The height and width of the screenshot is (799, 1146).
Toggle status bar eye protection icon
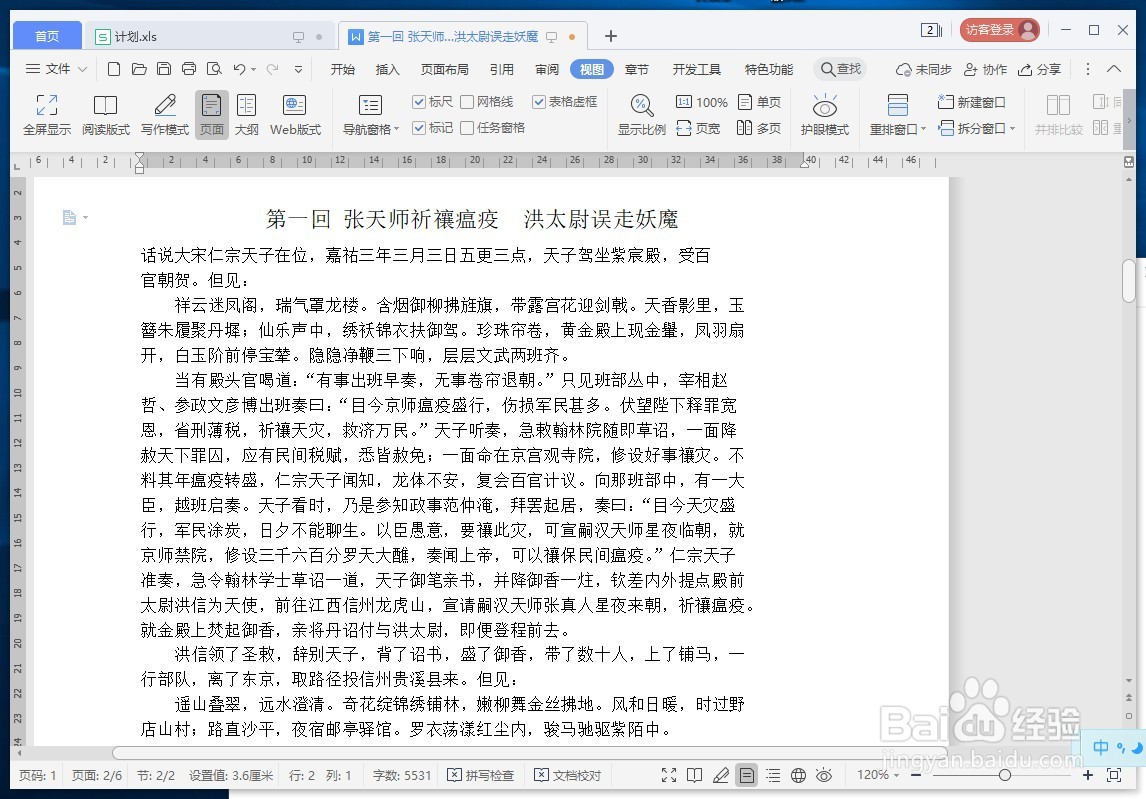pyautogui.click(x=824, y=775)
